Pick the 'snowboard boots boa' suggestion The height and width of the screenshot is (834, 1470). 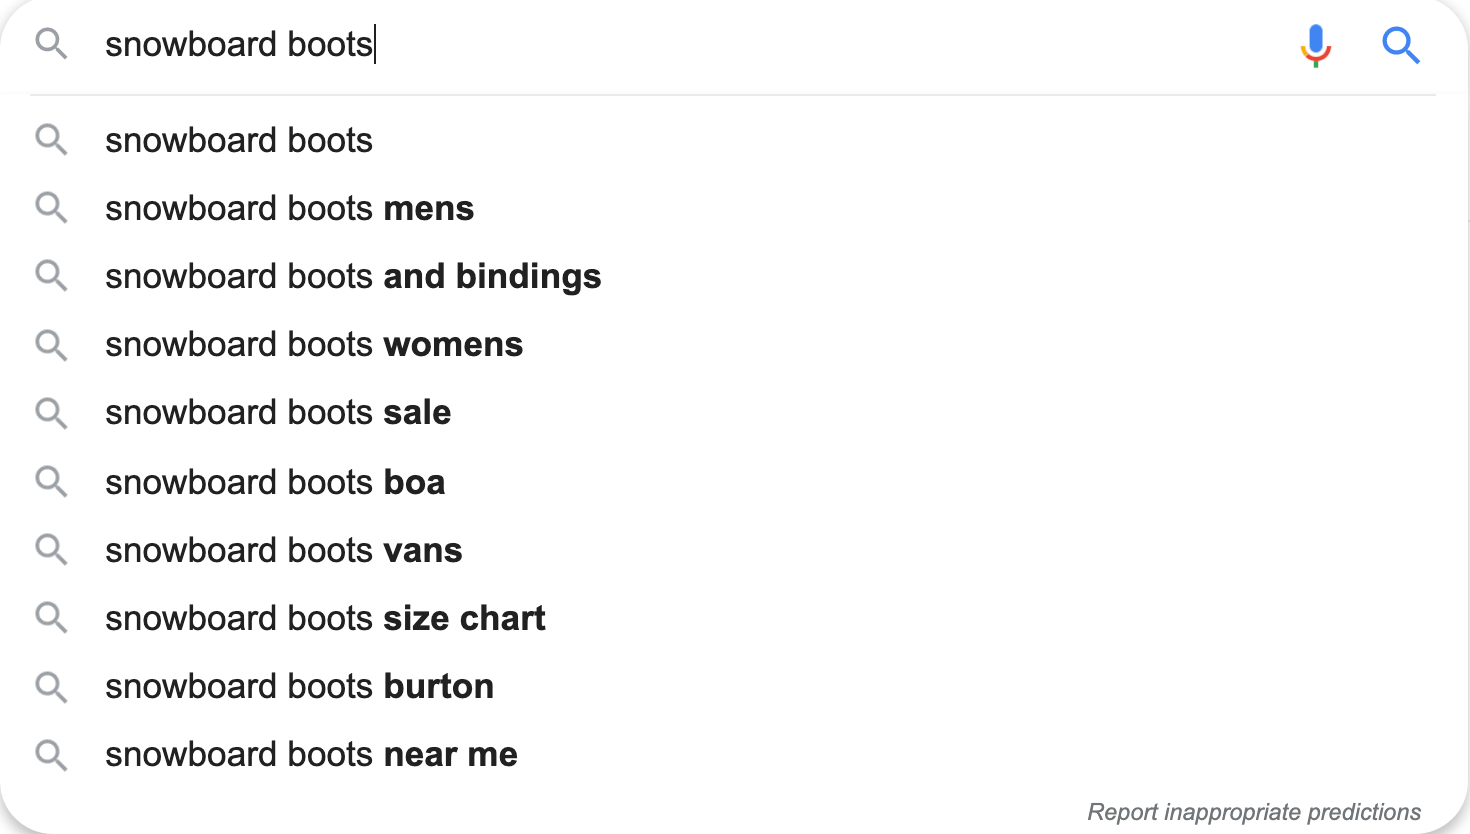pos(735,482)
